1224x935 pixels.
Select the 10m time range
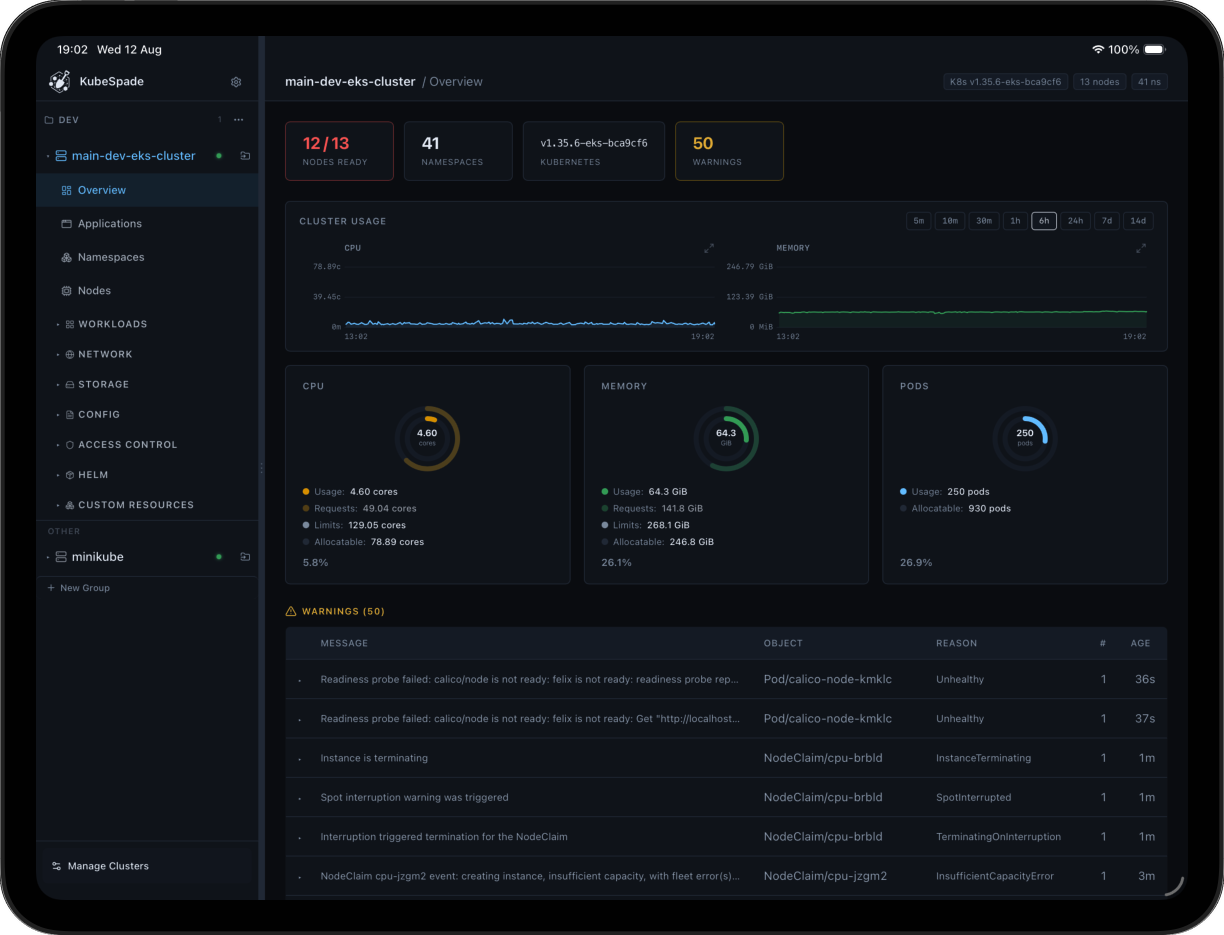950,221
